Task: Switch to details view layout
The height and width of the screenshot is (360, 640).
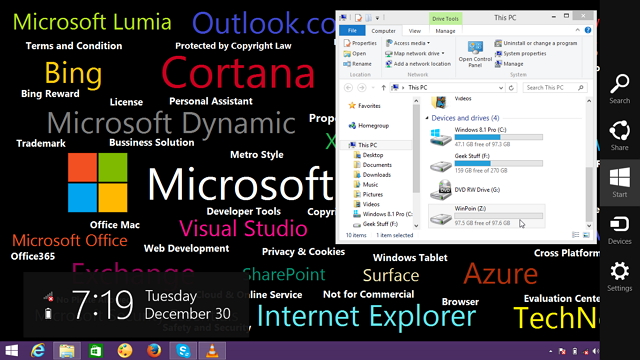Action: tap(576, 235)
